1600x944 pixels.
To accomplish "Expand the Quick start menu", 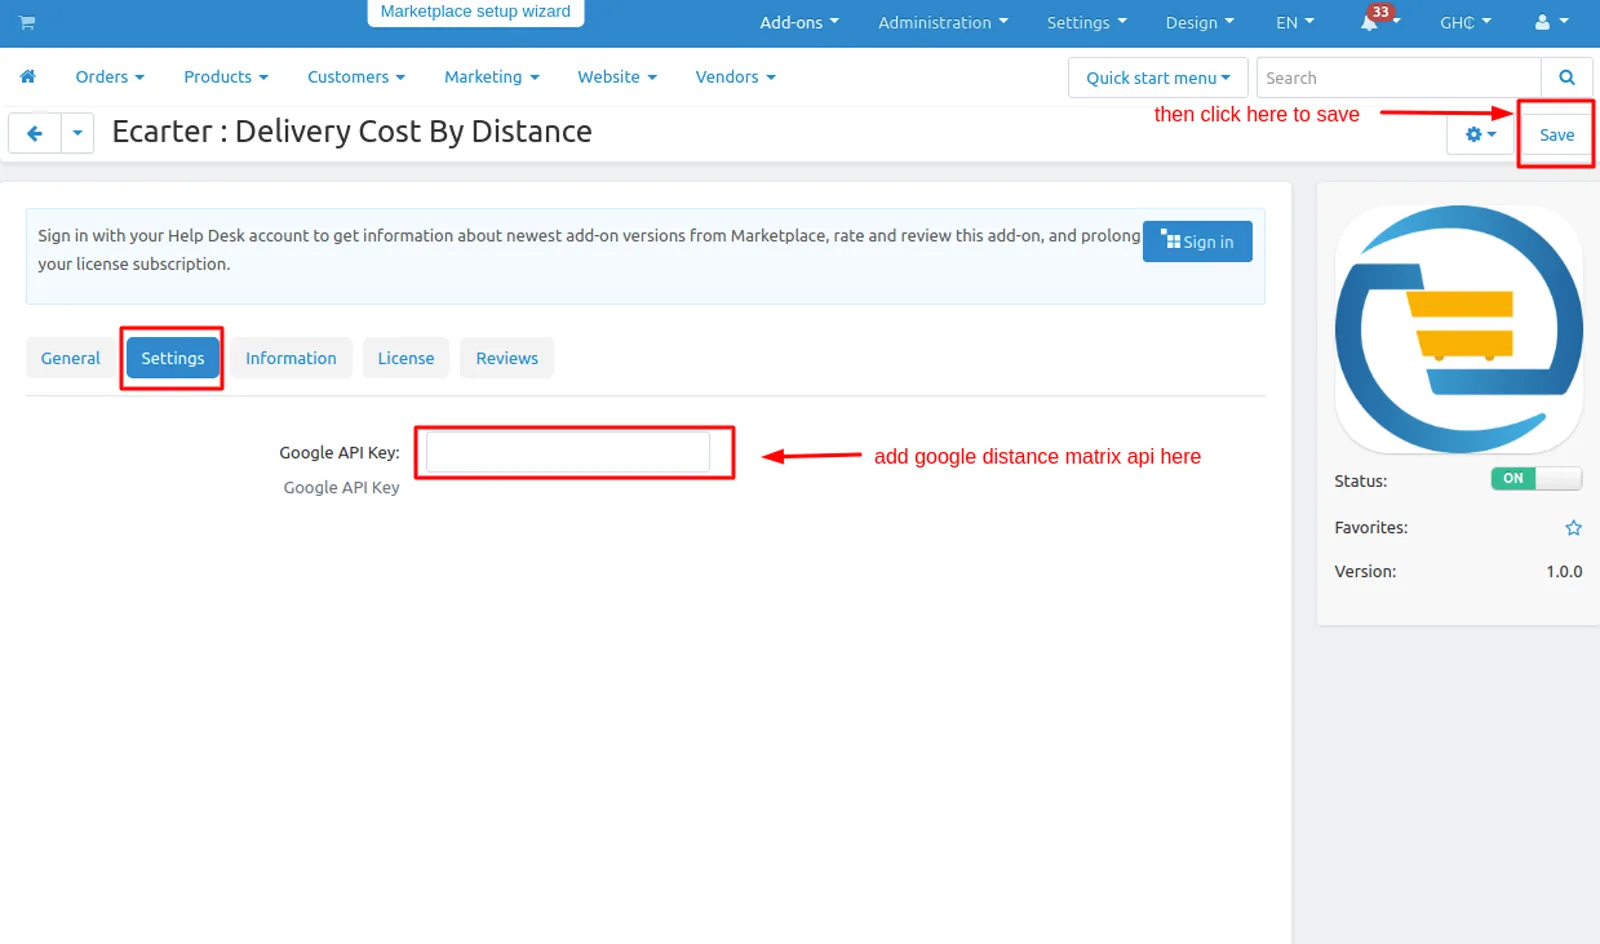I will click(x=1158, y=77).
